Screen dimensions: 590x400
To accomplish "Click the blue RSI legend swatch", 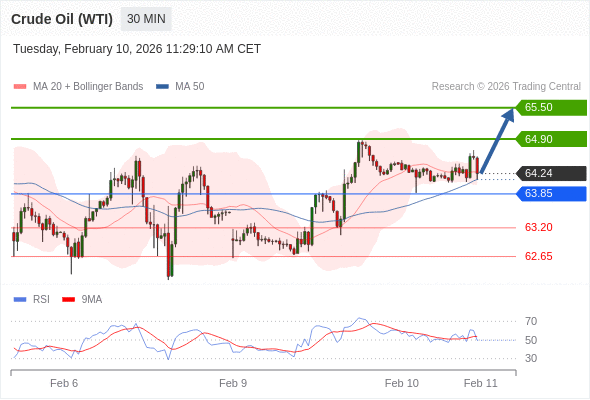I will (20, 300).
